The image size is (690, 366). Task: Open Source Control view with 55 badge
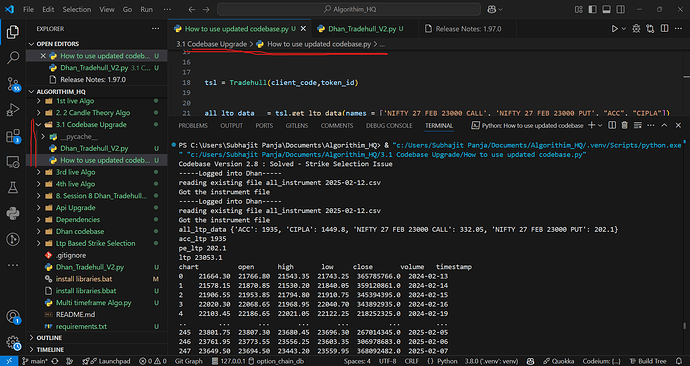(x=13, y=84)
